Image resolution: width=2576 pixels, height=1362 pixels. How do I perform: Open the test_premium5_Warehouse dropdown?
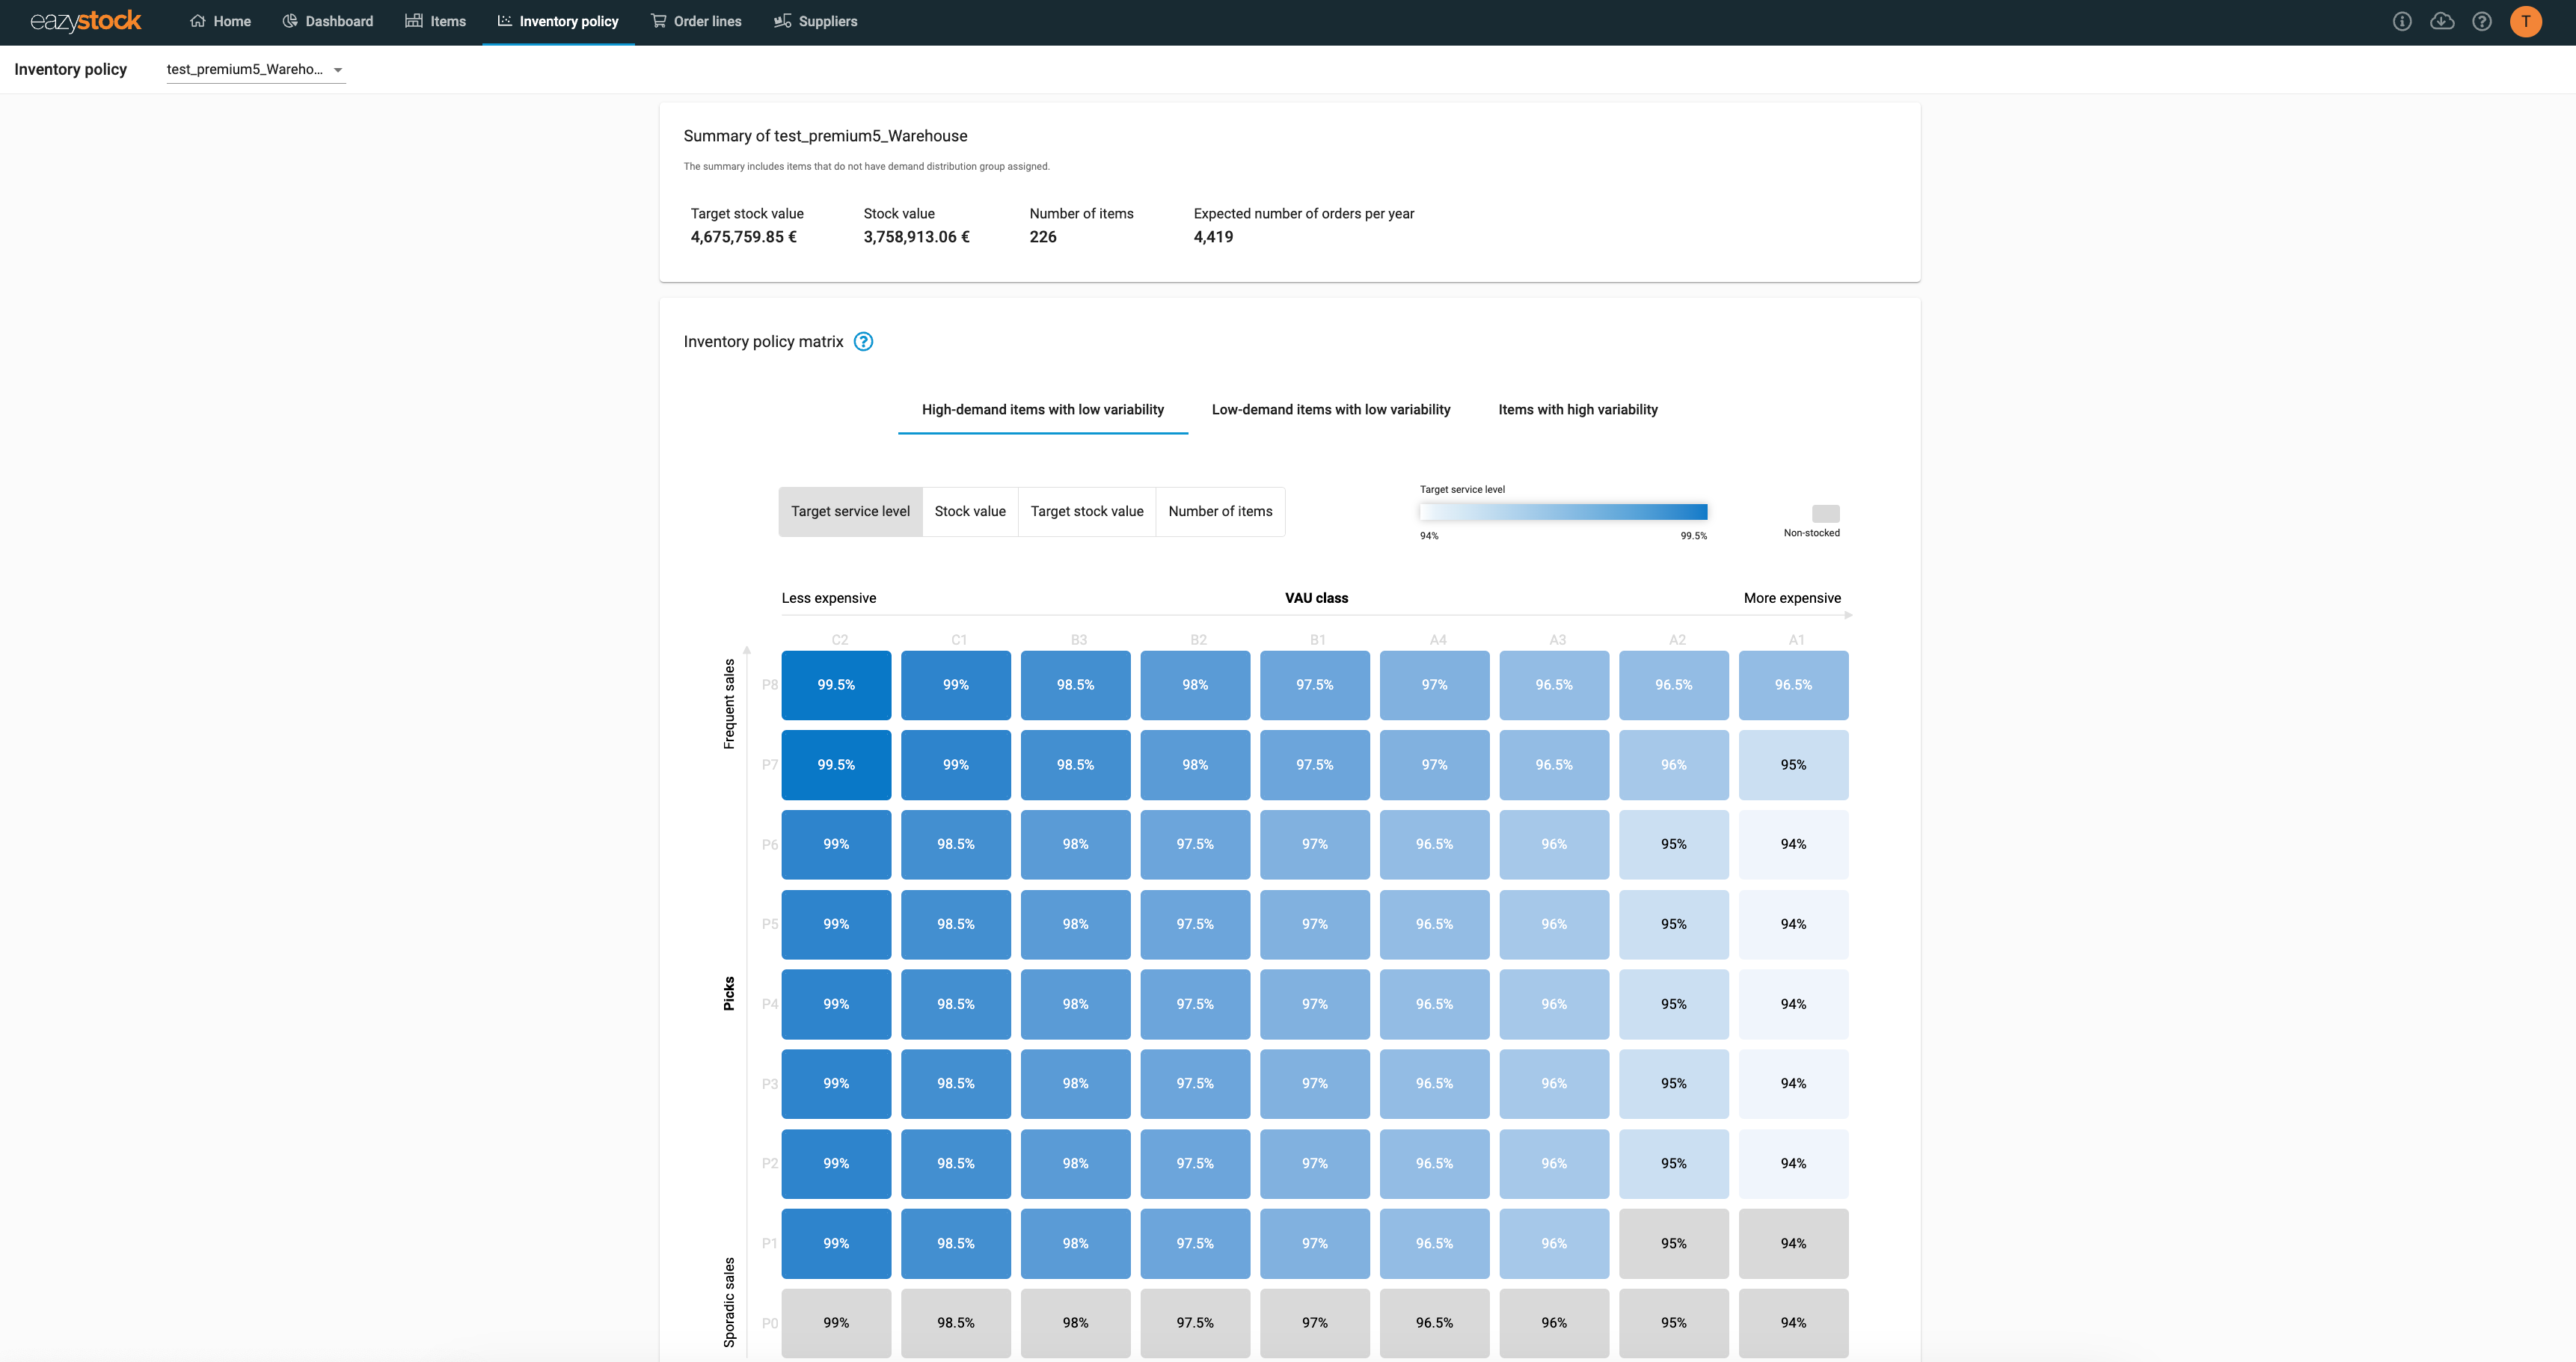[x=255, y=69]
